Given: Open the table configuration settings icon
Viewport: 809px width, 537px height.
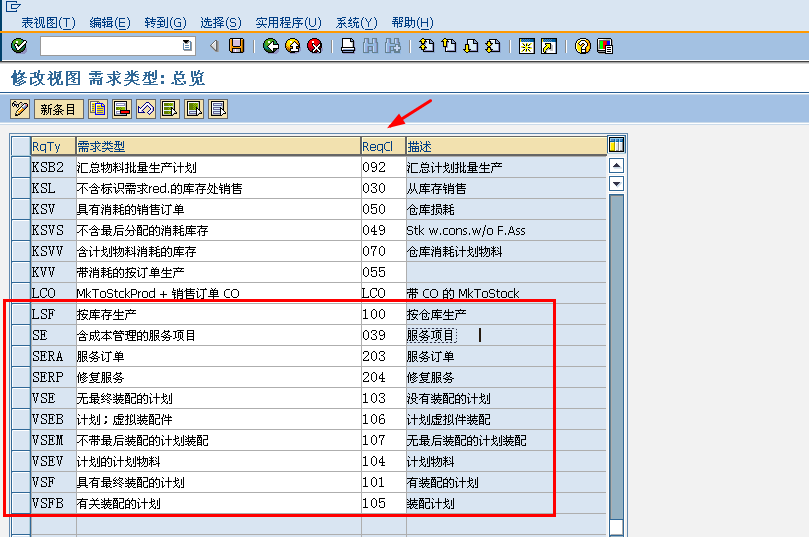Looking at the screenshot, I should click(x=617, y=145).
